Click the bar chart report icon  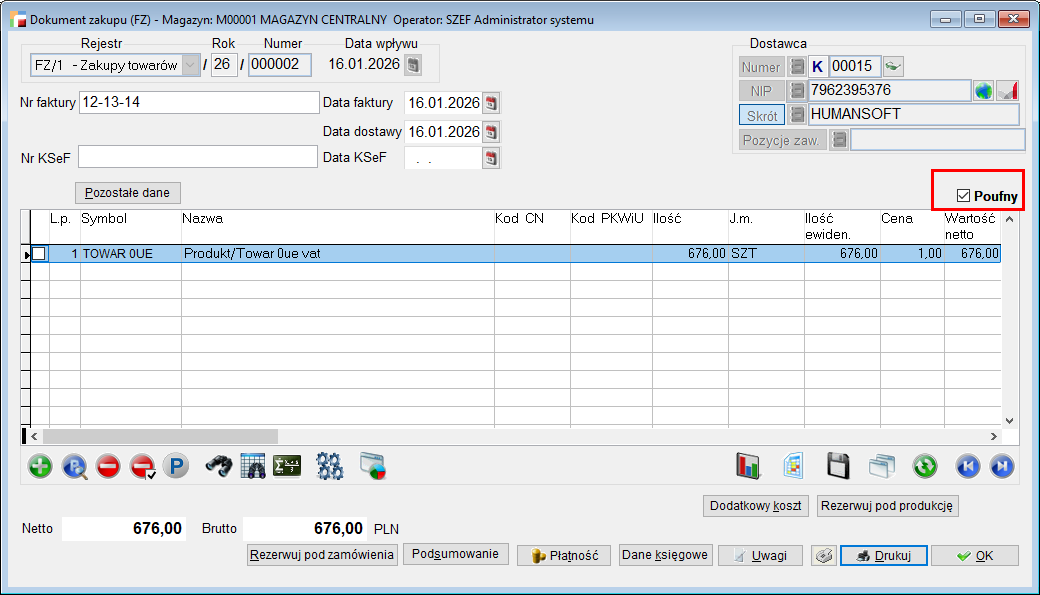point(748,466)
